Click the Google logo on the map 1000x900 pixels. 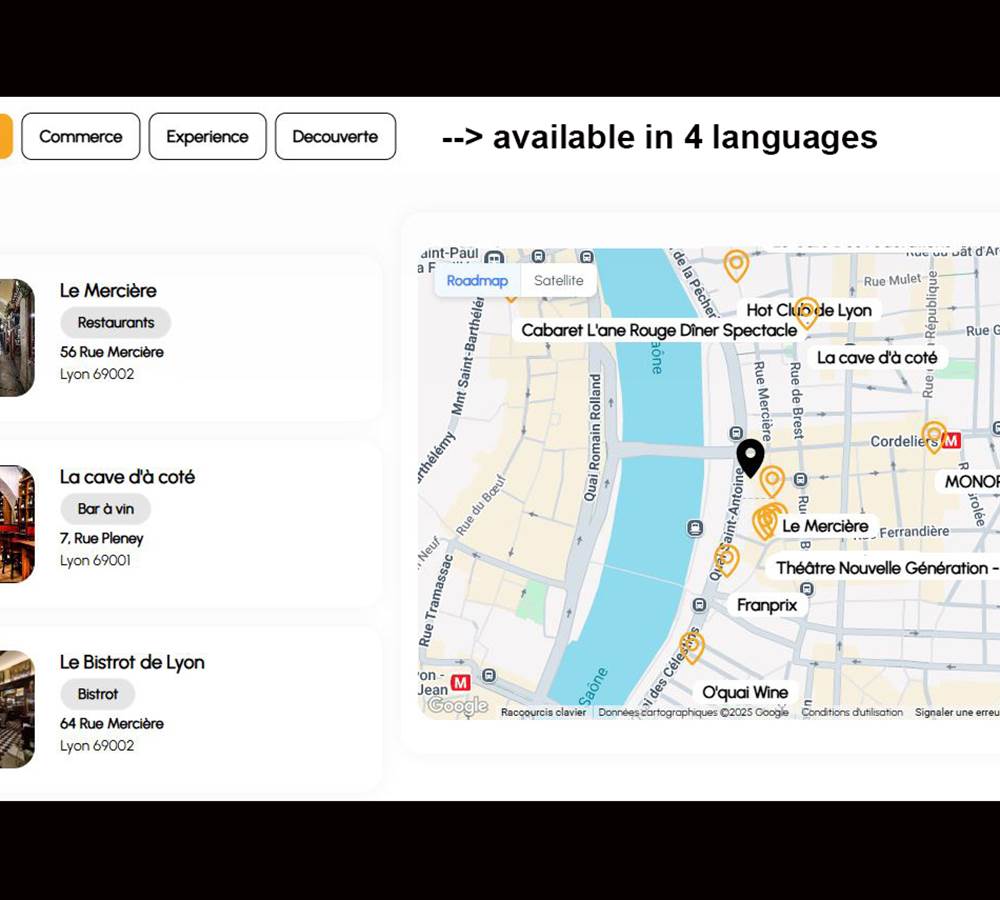pos(457,706)
